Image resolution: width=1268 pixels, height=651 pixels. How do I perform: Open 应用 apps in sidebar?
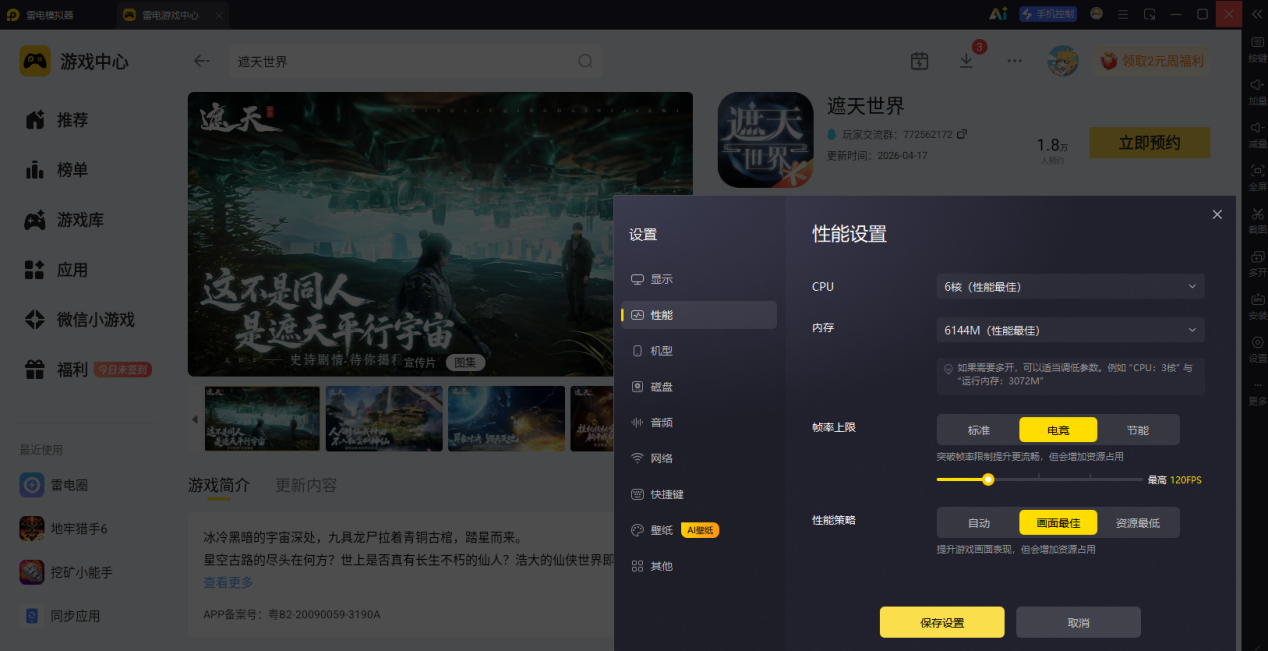pyautogui.click(x=58, y=270)
